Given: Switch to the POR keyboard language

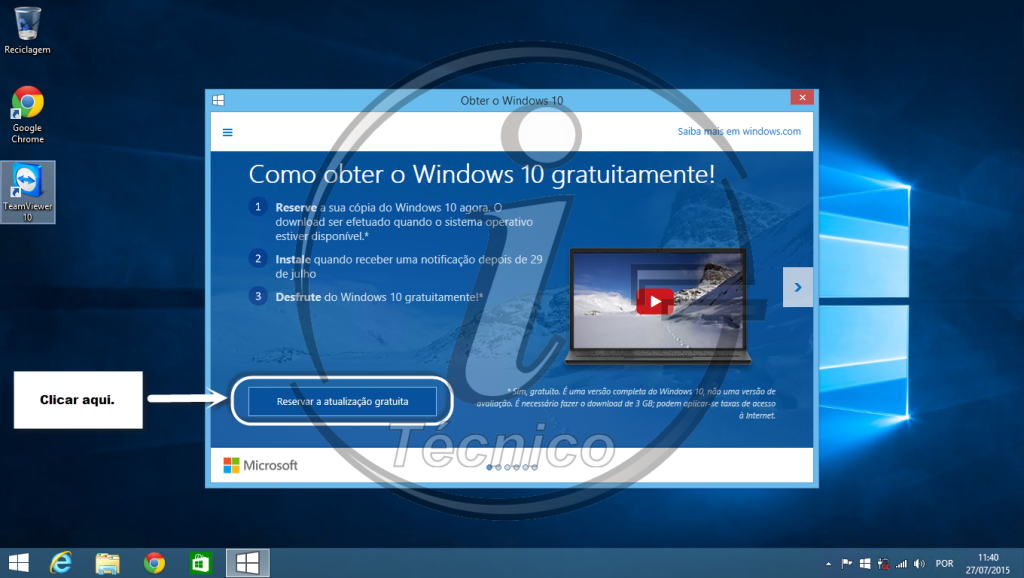Looking at the screenshot, I should (945, 562).
